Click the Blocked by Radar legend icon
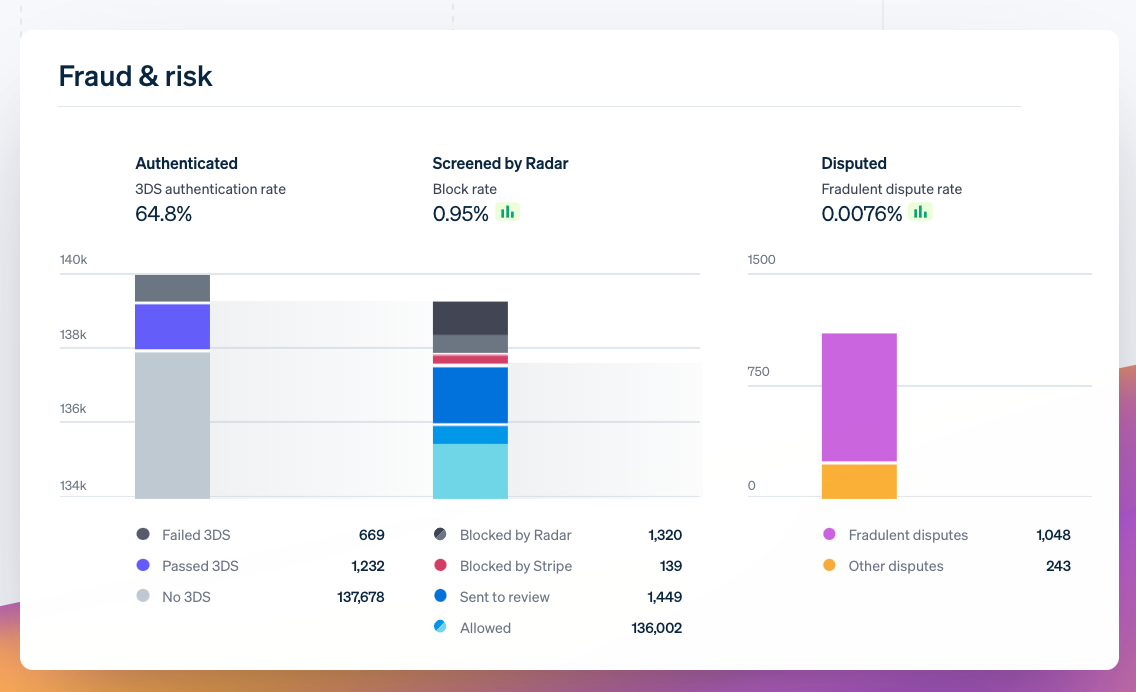Screen dimensions: 1136x692 coord(440,535)
